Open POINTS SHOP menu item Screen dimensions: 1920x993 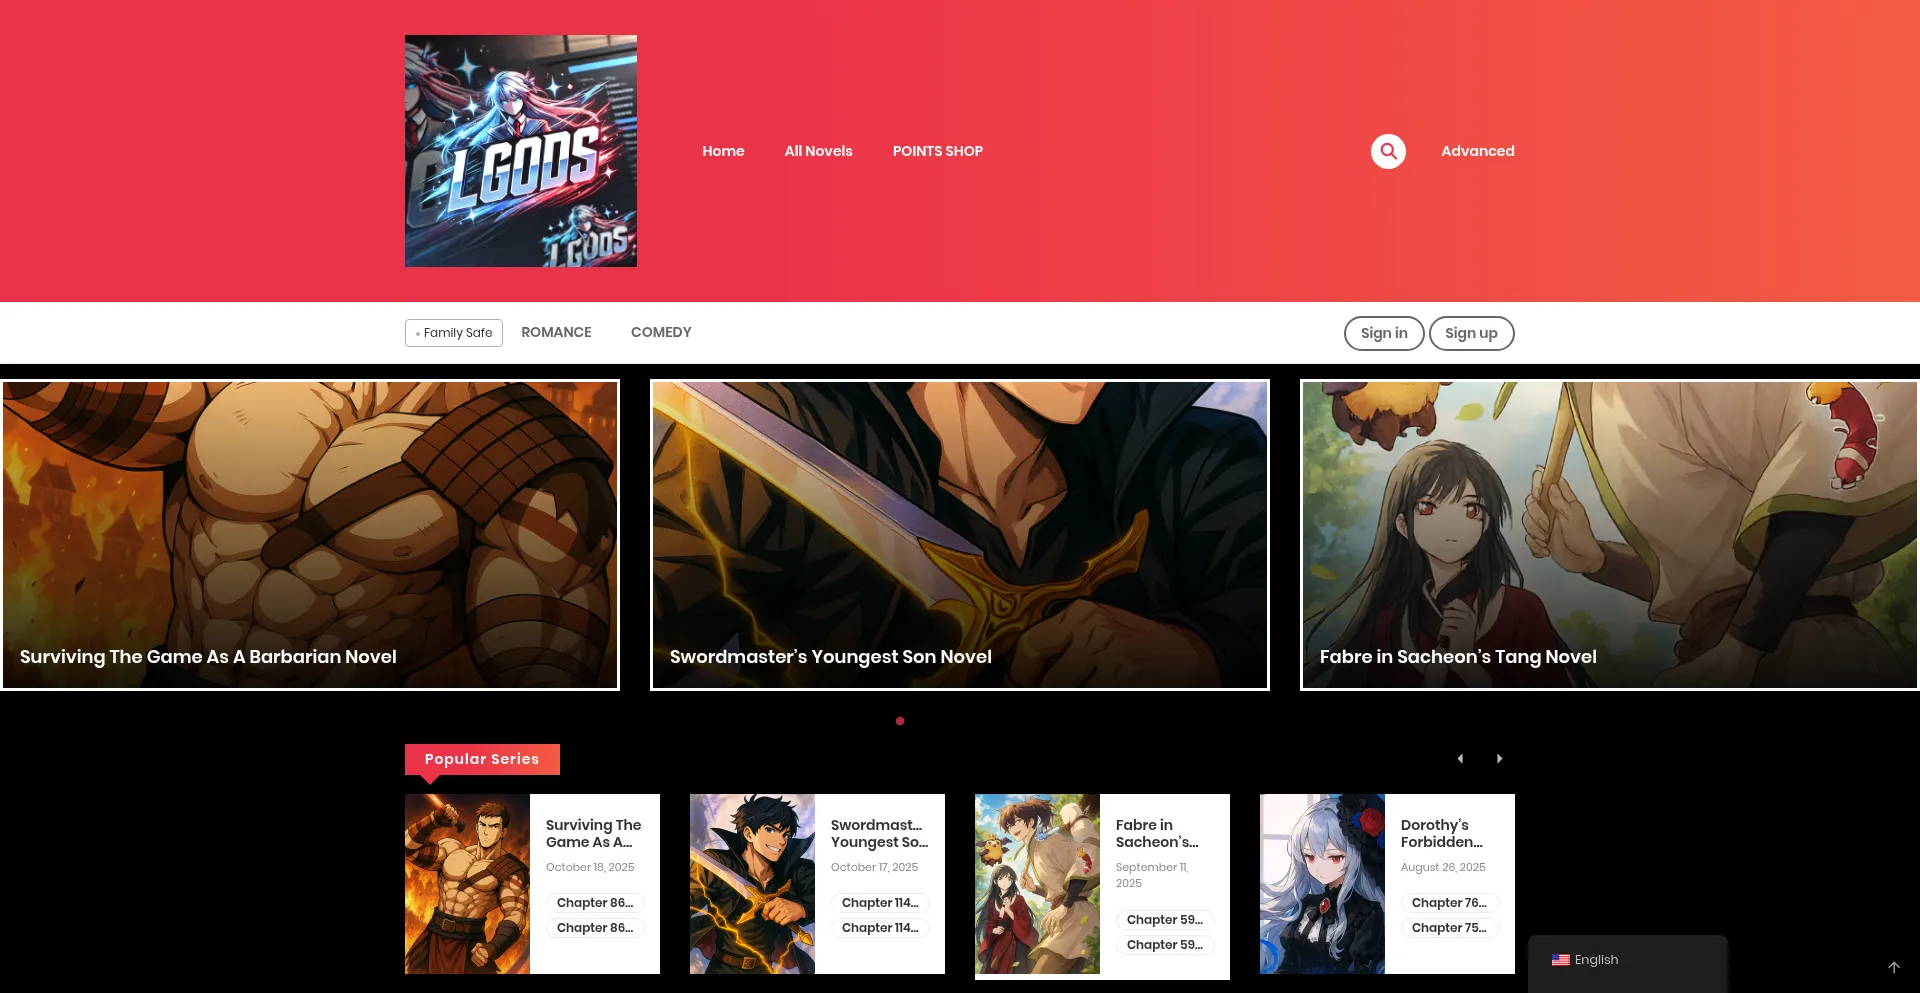pyautogui.click(x=938, y=151)
